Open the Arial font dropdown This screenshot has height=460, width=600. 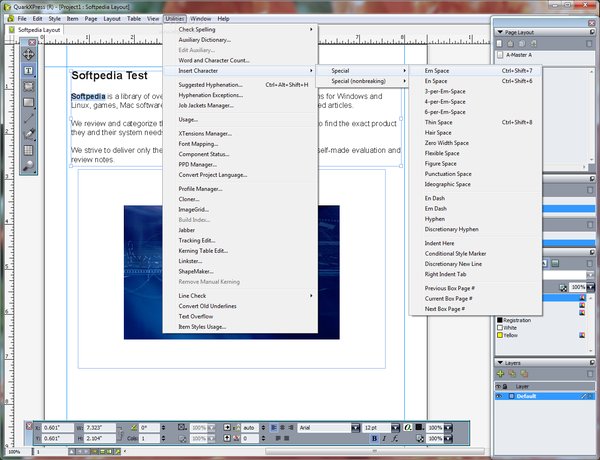pyautogui.click(x=356, y=427)
